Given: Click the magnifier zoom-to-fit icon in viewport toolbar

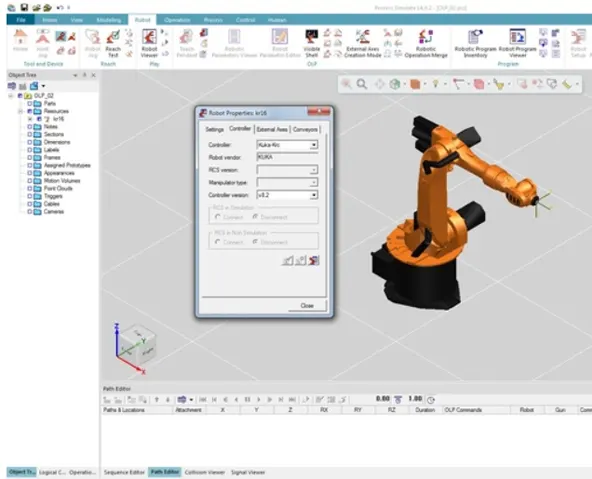Looking at the screenshot, I should pos(362,84).
